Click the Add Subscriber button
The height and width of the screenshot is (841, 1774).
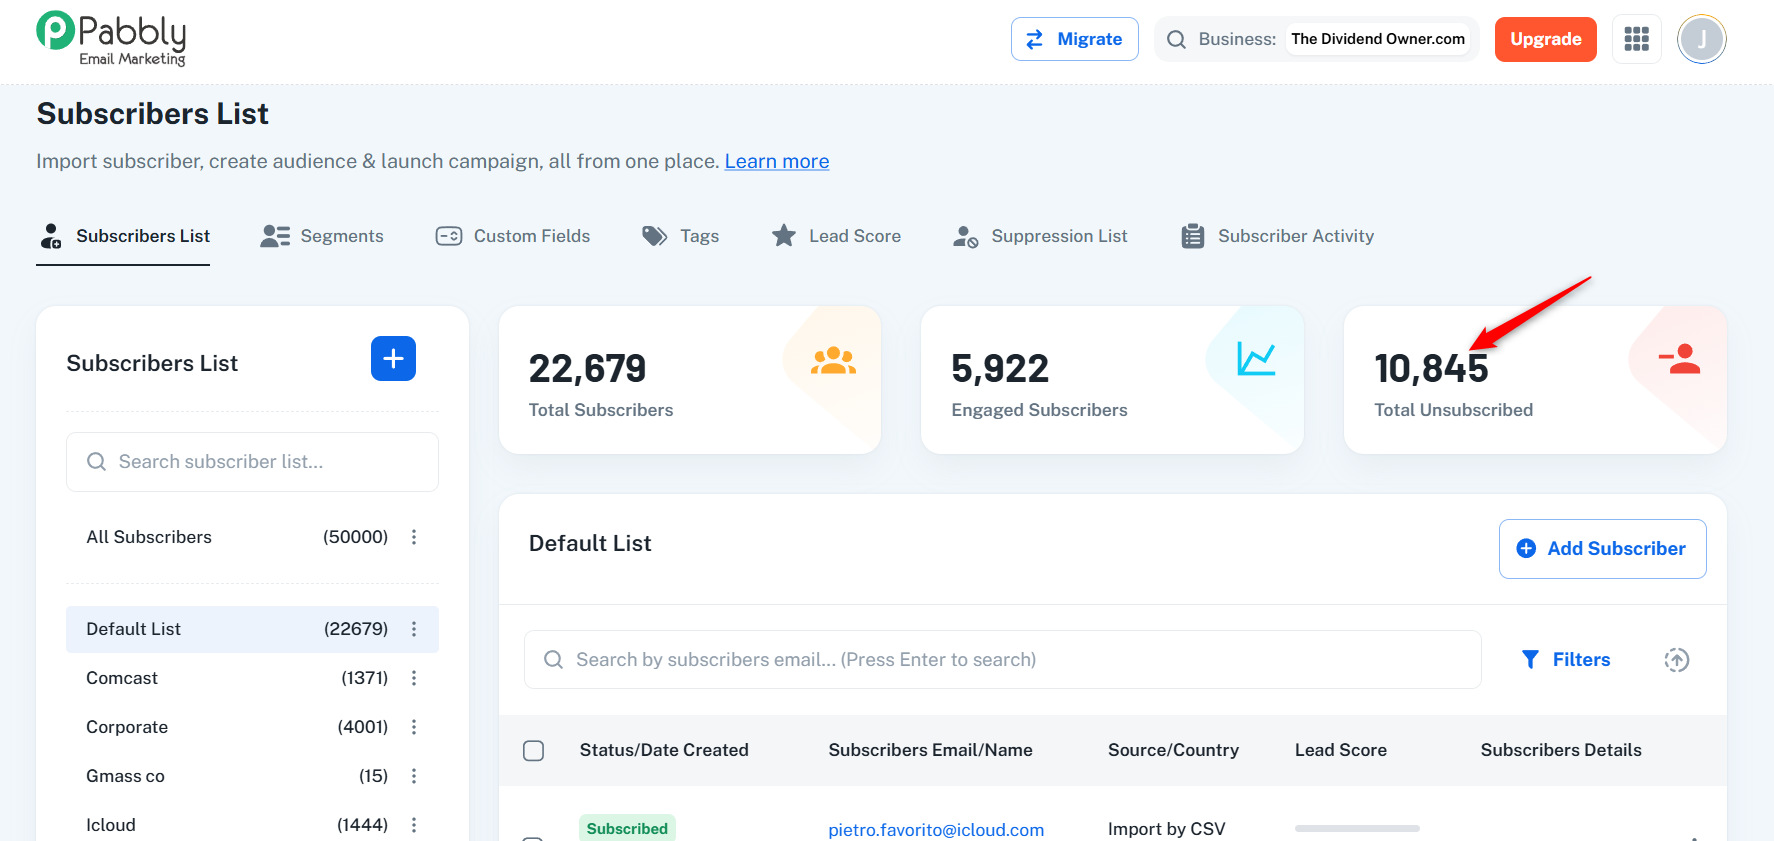tap(1602, 549)
